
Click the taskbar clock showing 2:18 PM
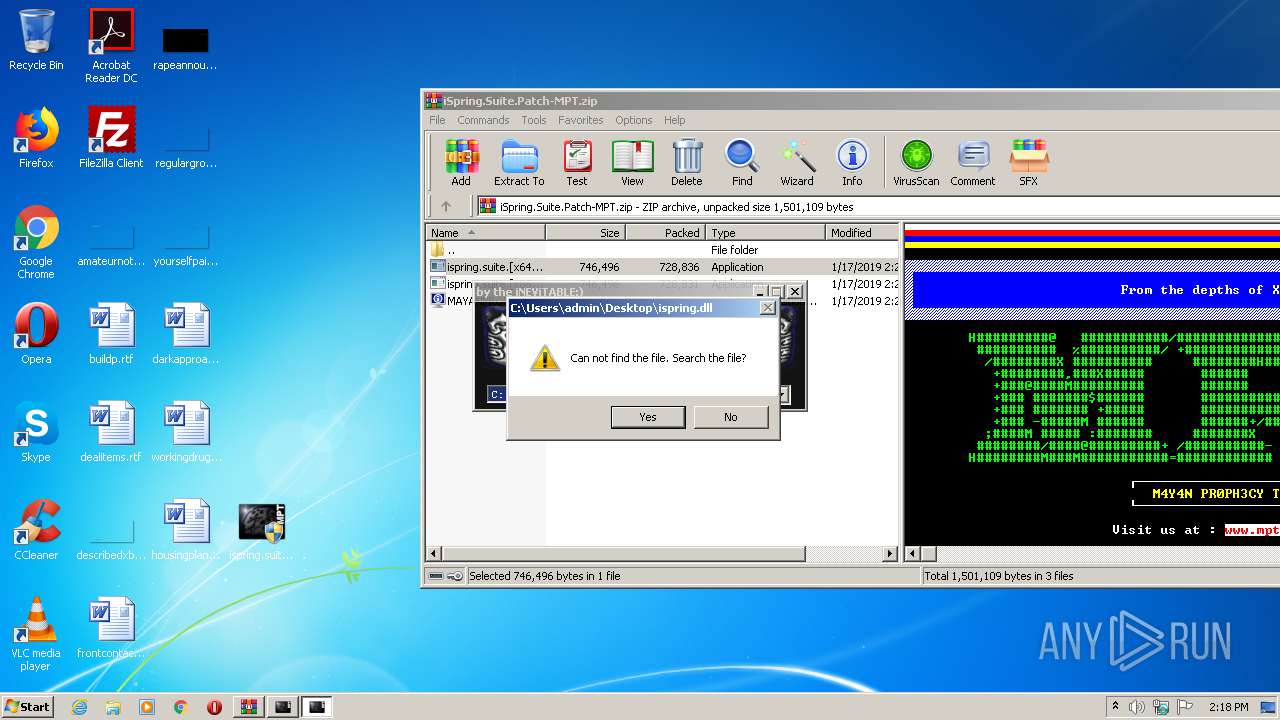pyautogui.click(x=1228, y=707)
